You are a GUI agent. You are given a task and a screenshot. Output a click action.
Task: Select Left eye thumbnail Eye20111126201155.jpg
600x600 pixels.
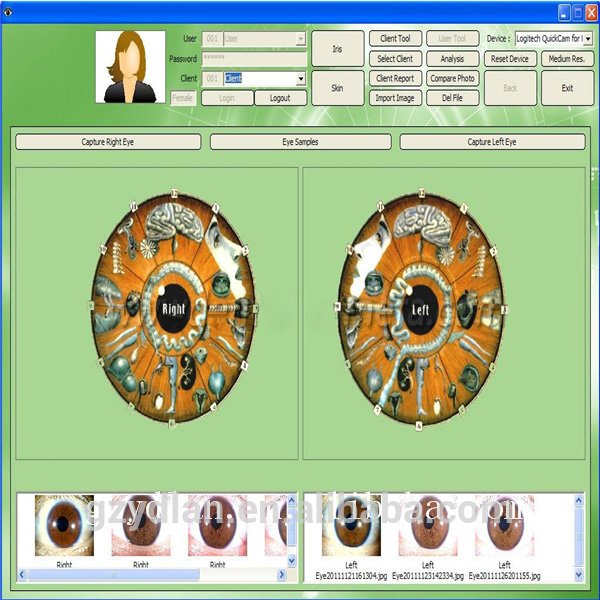(x=504, y=525)
